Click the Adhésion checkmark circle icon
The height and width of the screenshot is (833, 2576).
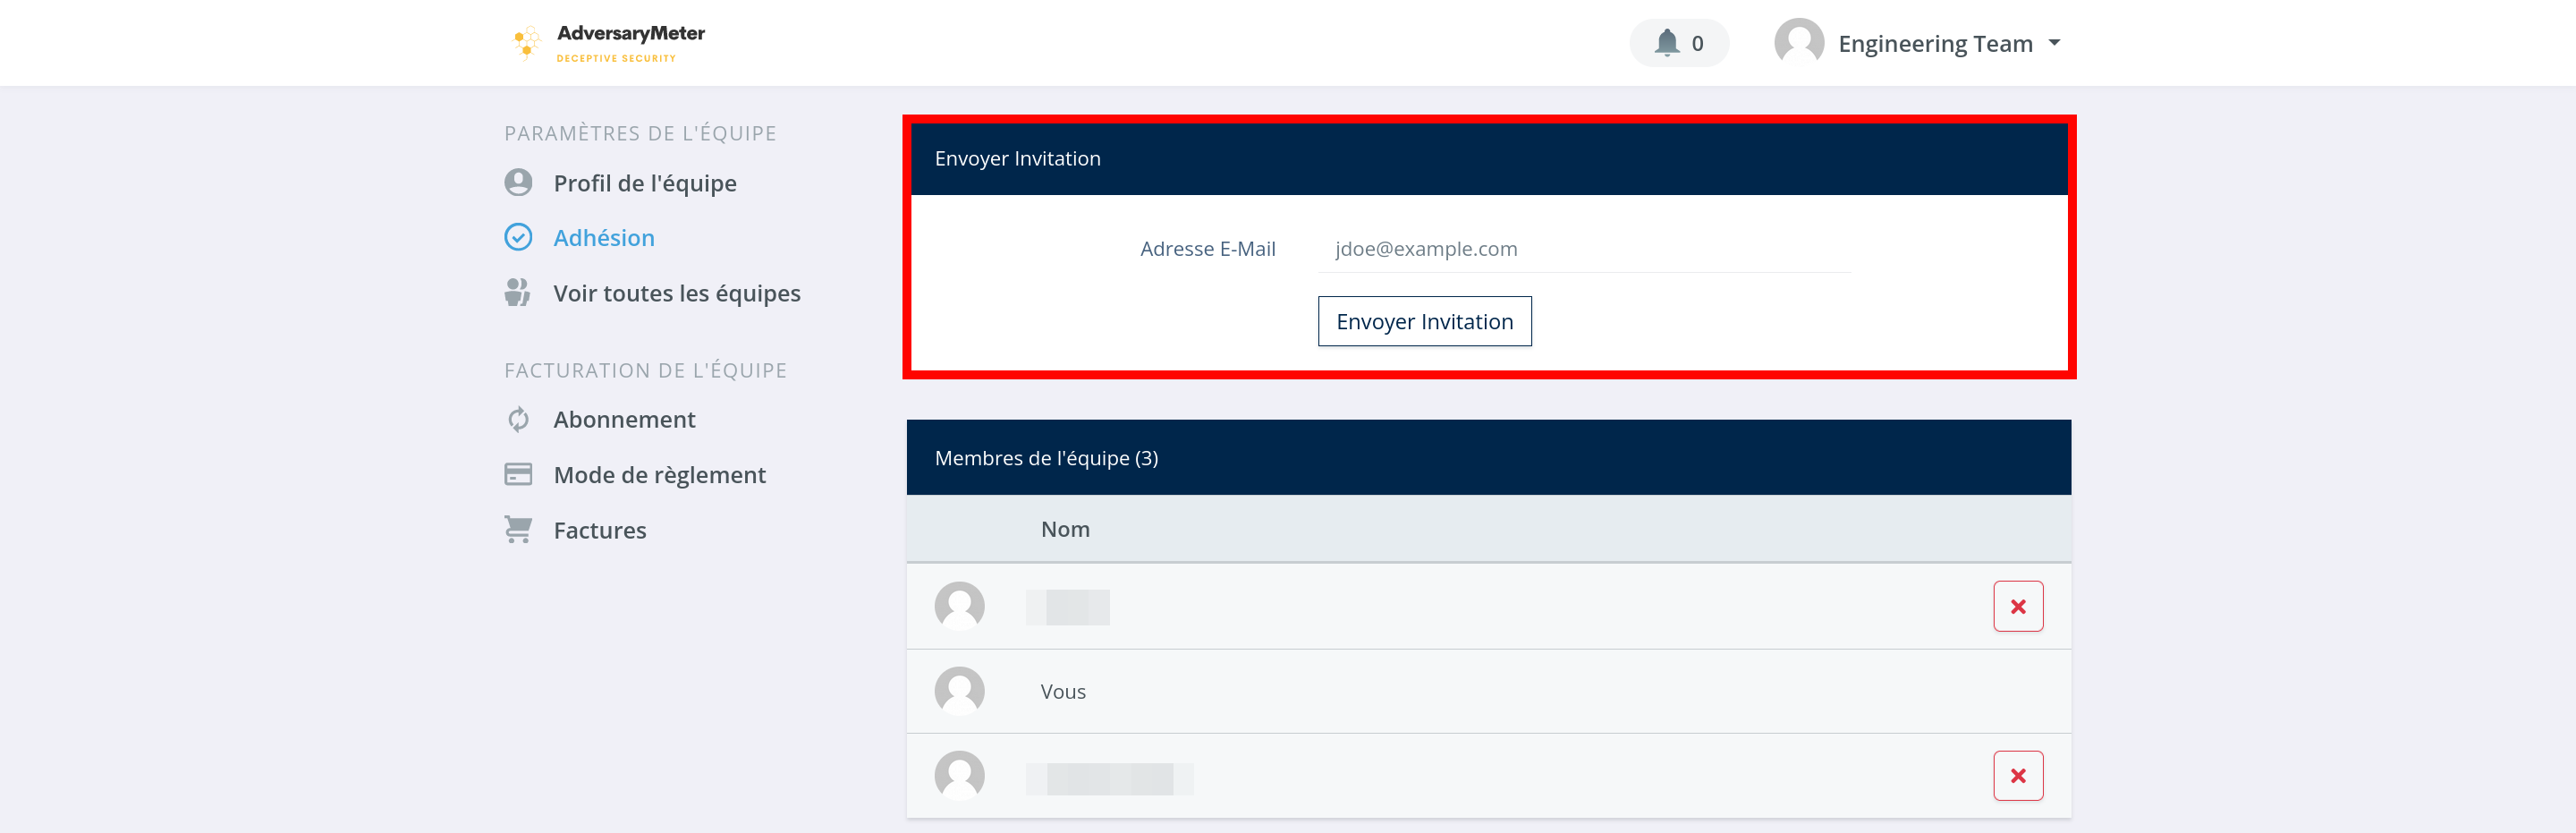(518, 237)
